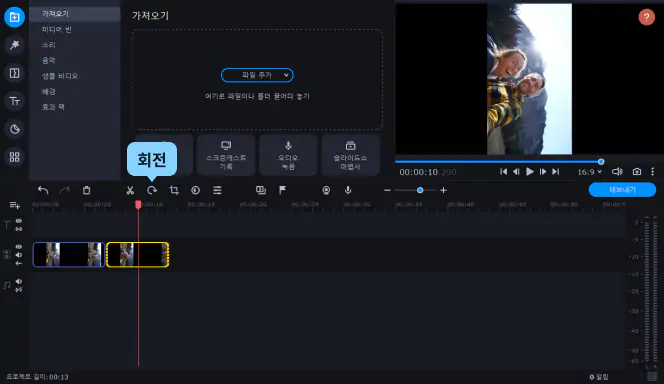Select the scissors Split tool

click(x=130, y=191)
